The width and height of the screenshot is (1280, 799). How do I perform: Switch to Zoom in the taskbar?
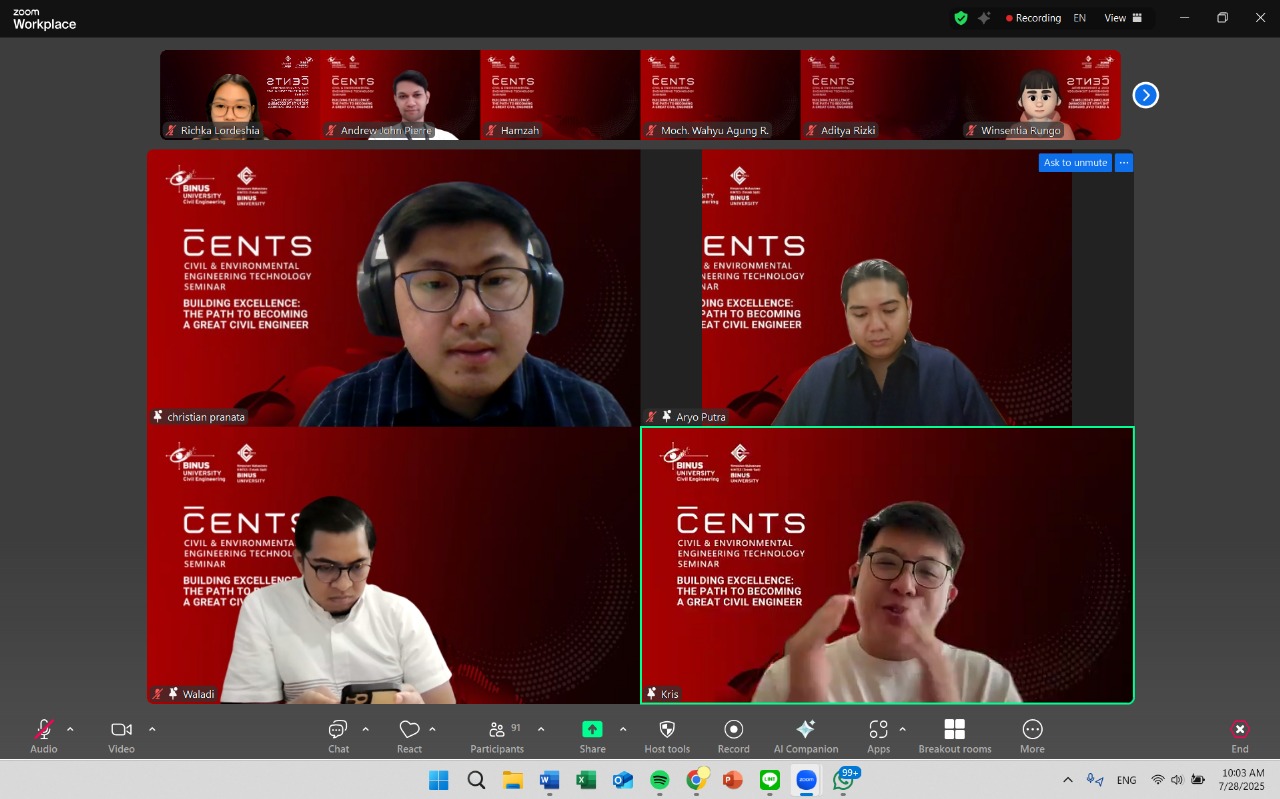806,780
